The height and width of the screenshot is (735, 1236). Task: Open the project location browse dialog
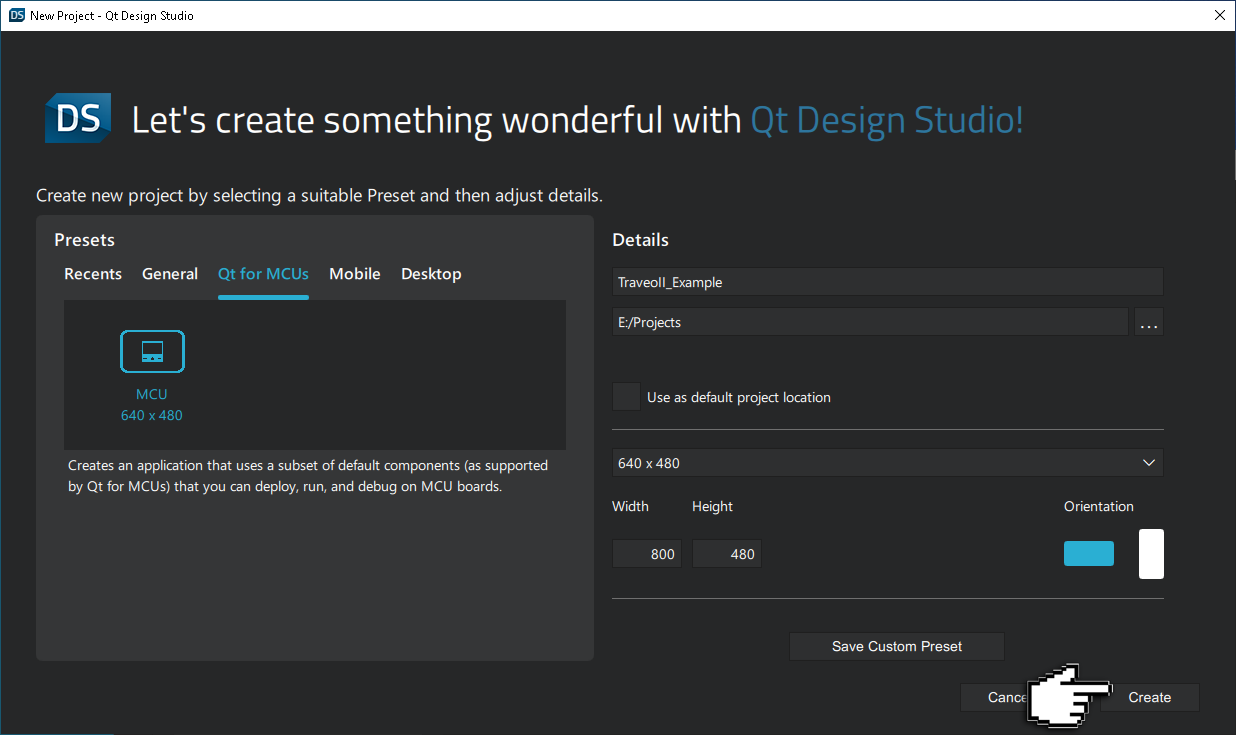tap(1148, 321)
